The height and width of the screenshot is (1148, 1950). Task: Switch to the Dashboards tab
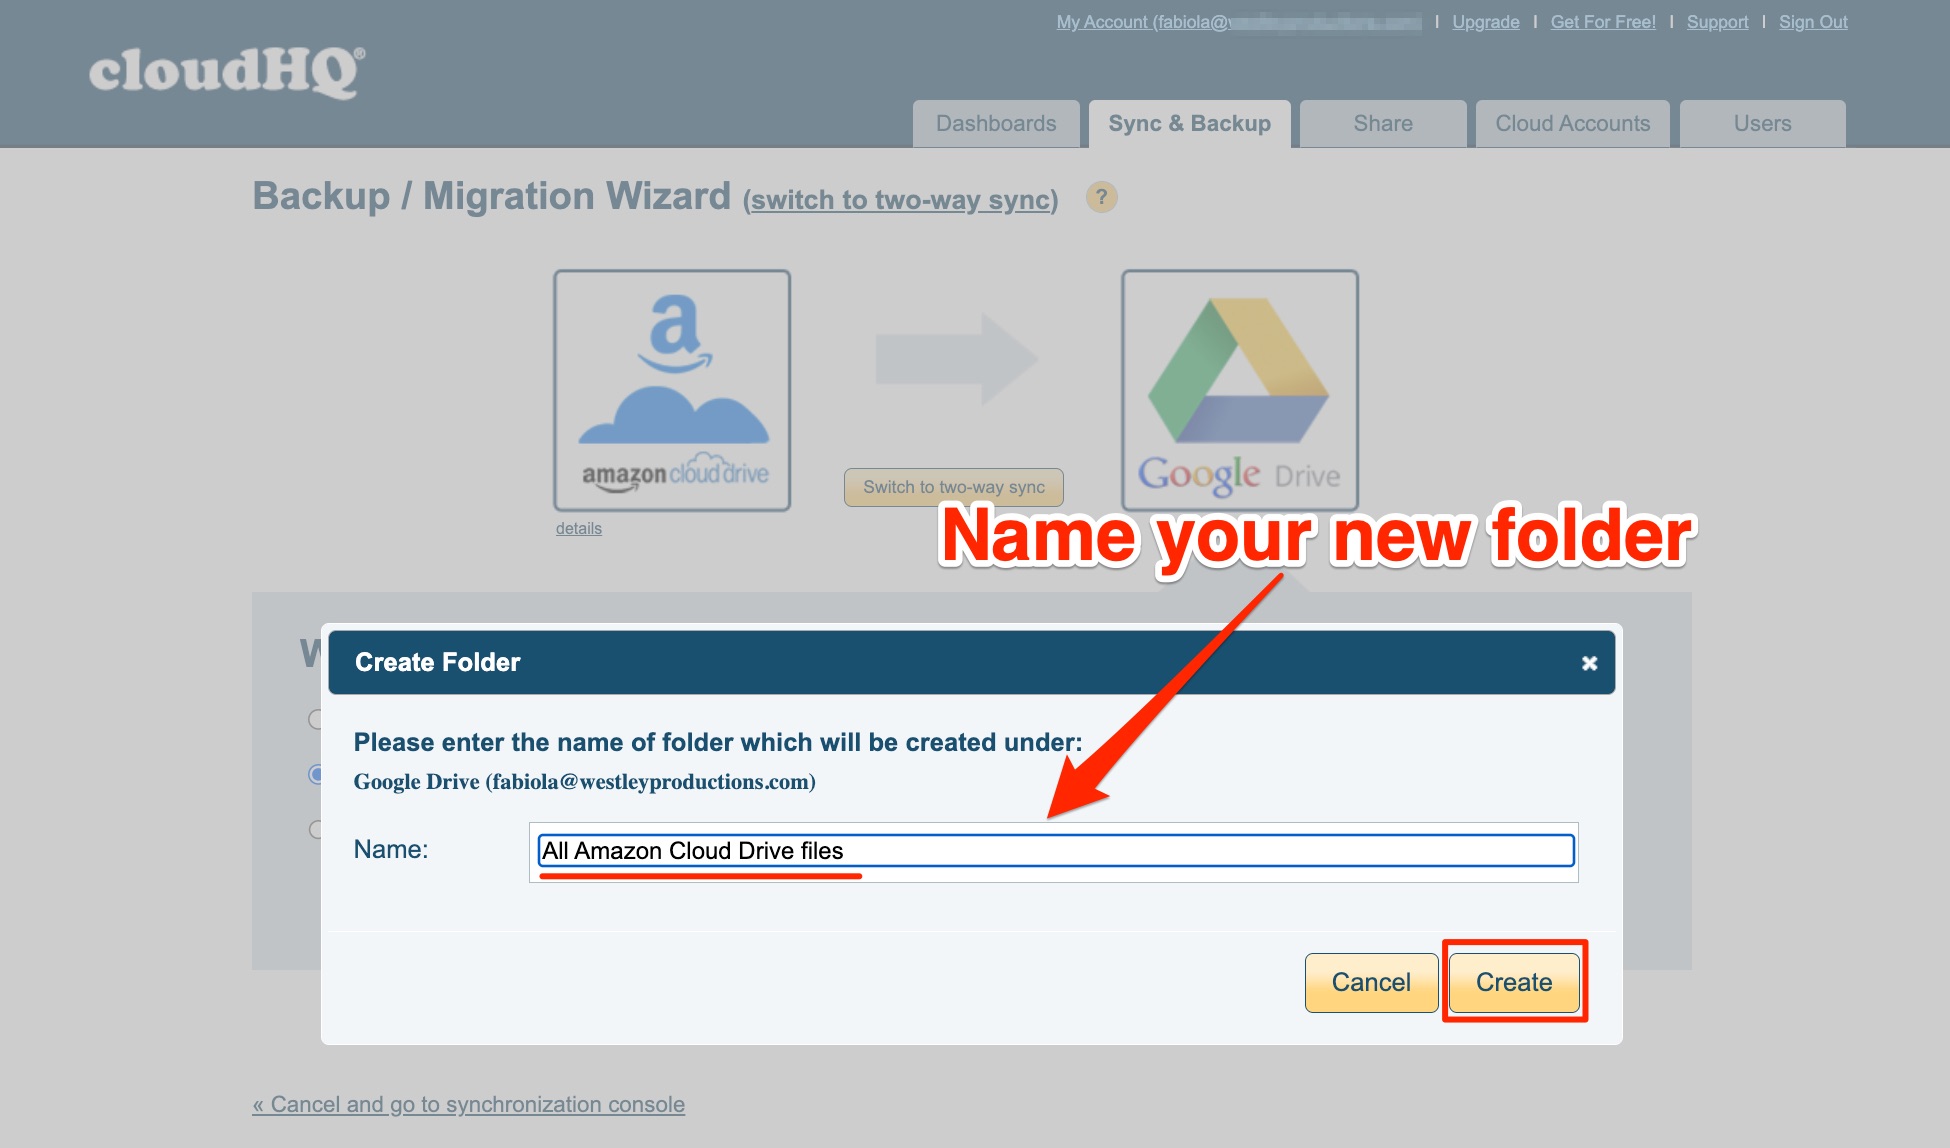(995, 123)
